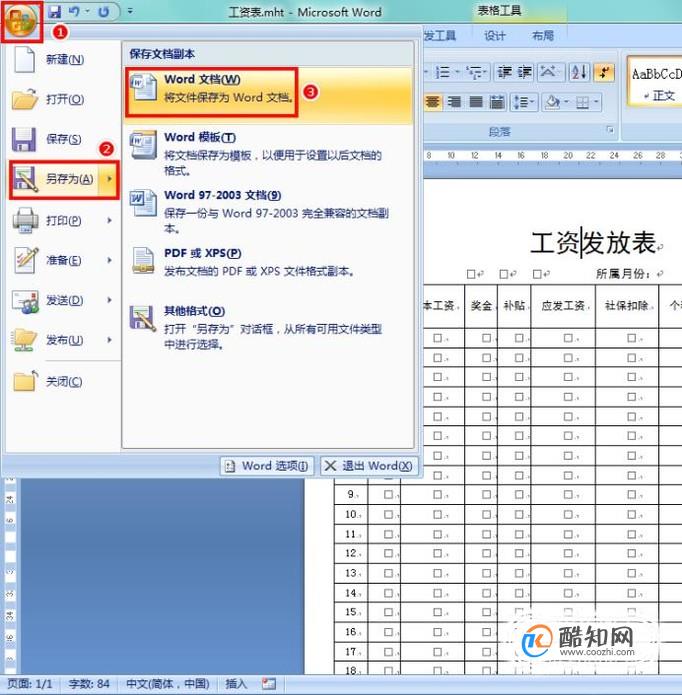Click the Borders icon
Image resolution: width=682 pixels, height=695 pixels.
582,103
